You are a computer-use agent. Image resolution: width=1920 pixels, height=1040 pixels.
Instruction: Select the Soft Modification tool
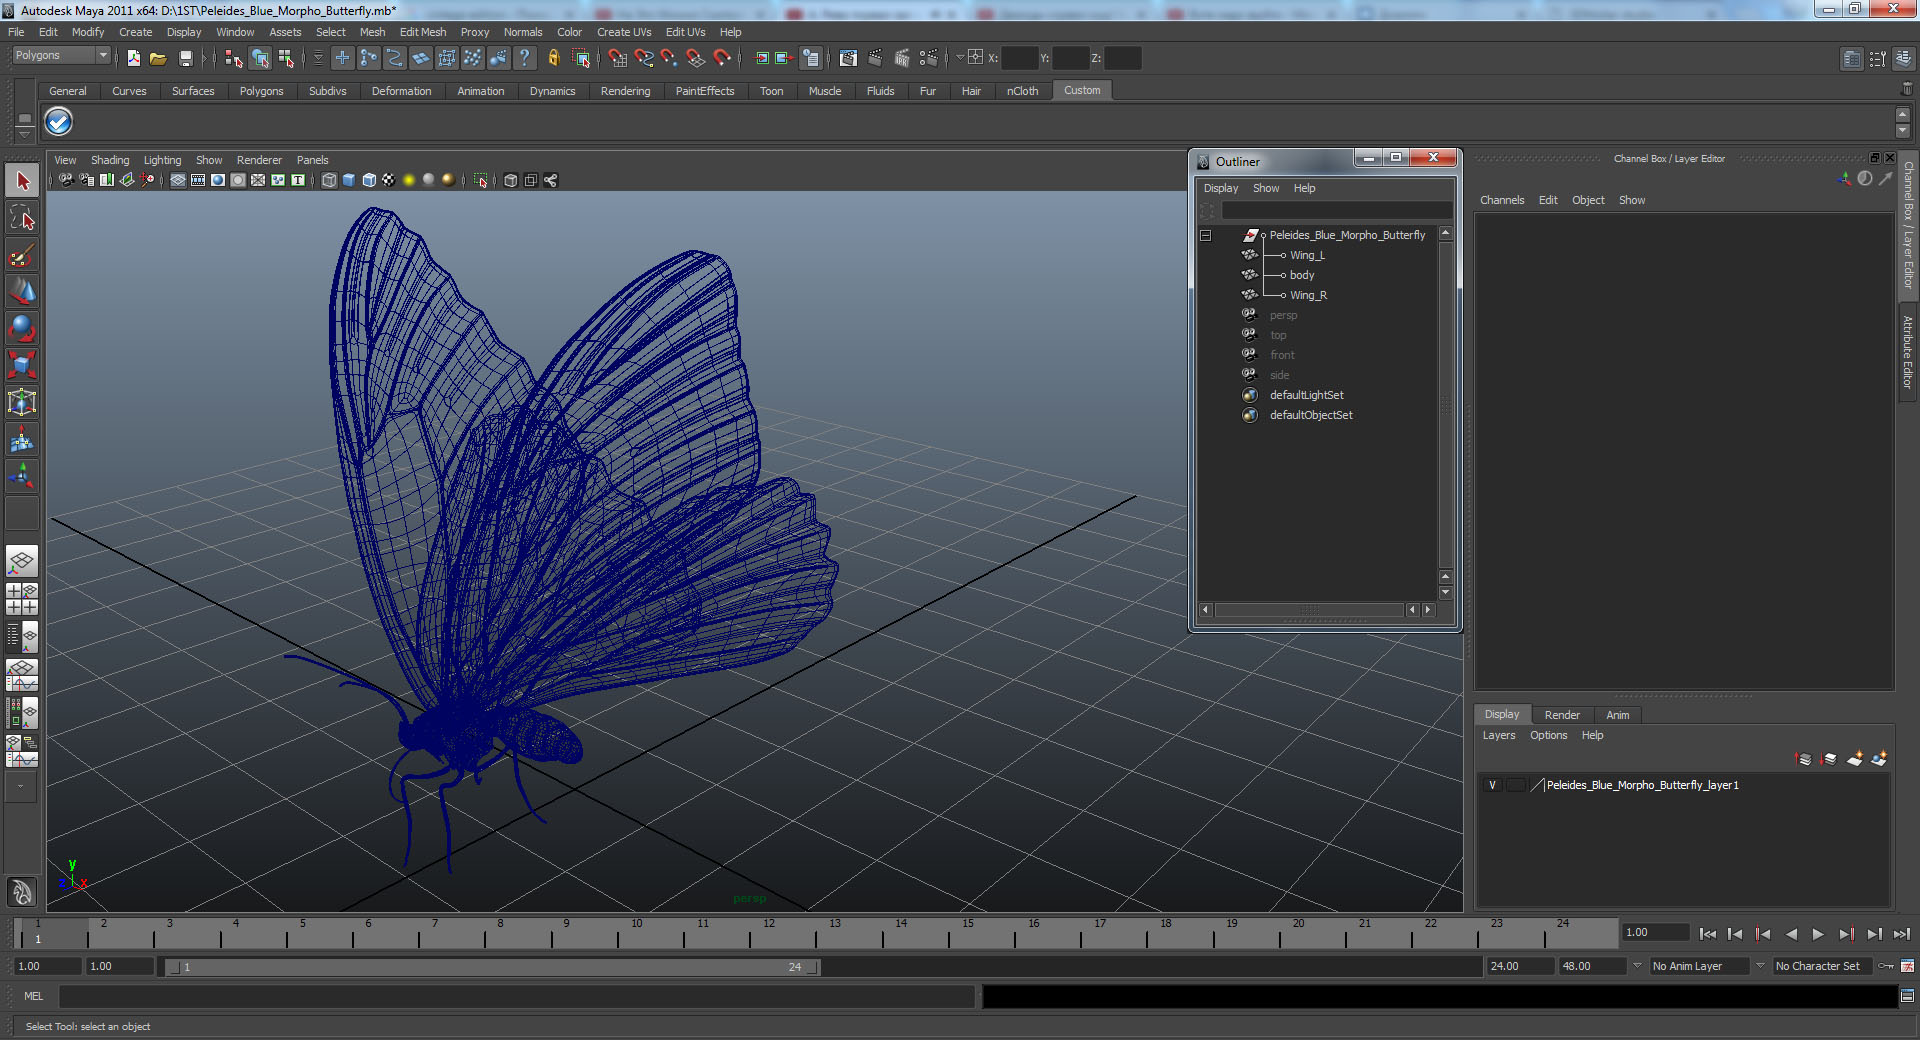pos(22,439)
